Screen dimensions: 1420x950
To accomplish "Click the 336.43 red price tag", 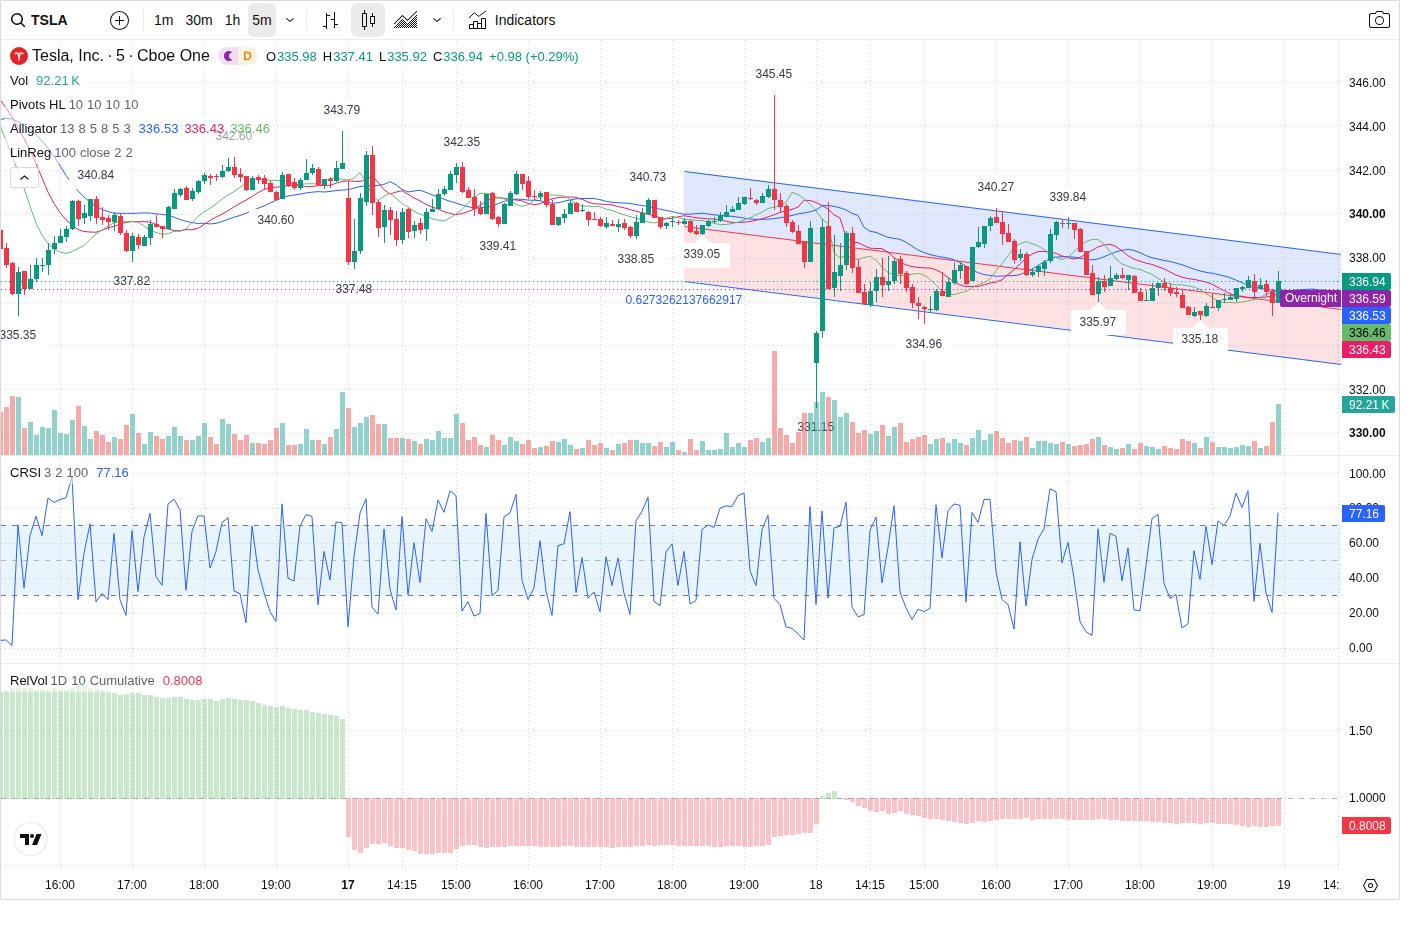I will pos(1366,350).
